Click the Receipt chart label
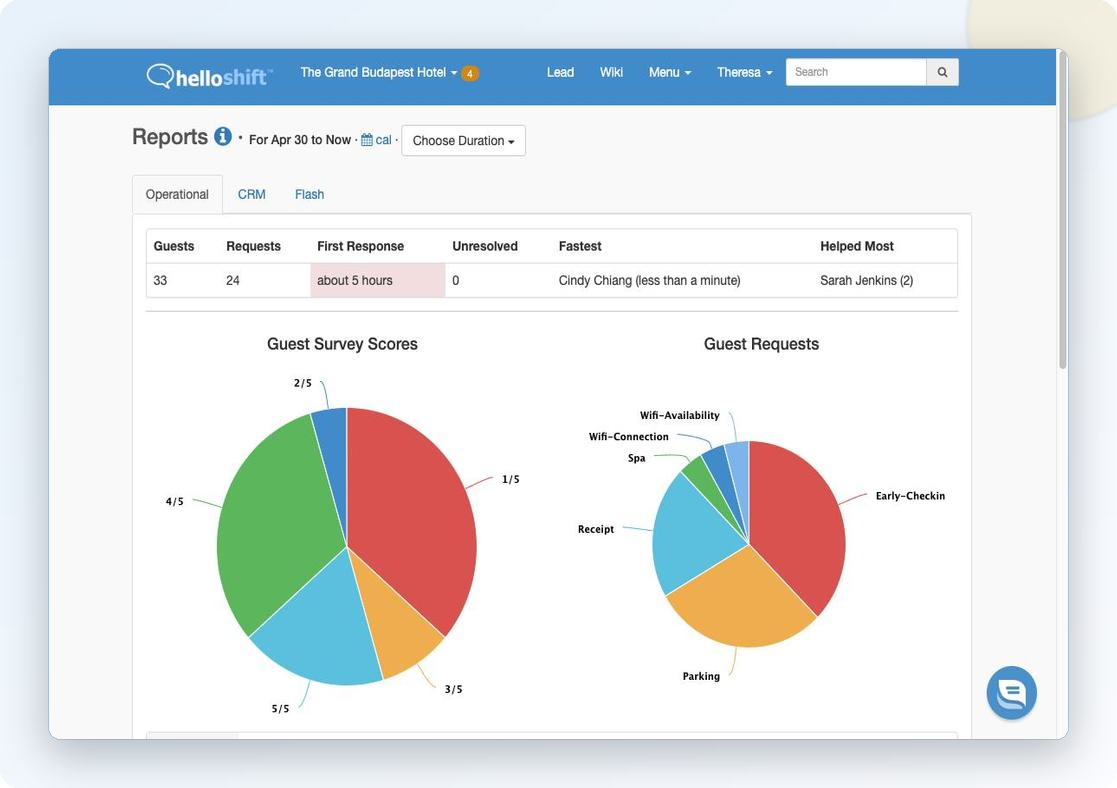The height and width of the screenshot is (788, 1117). [x=596, y=529]
